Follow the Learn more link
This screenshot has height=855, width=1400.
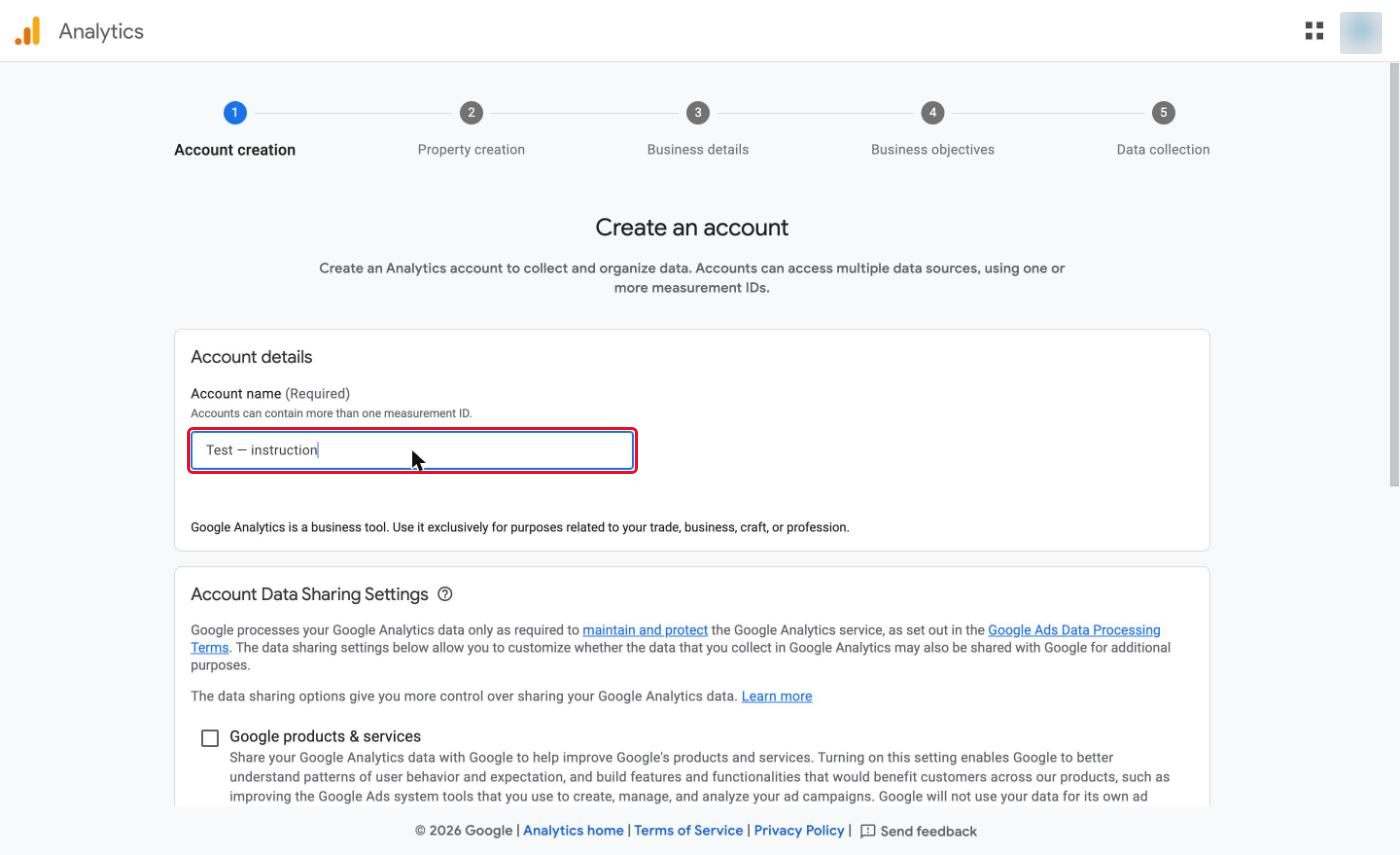tap(777, 696)
